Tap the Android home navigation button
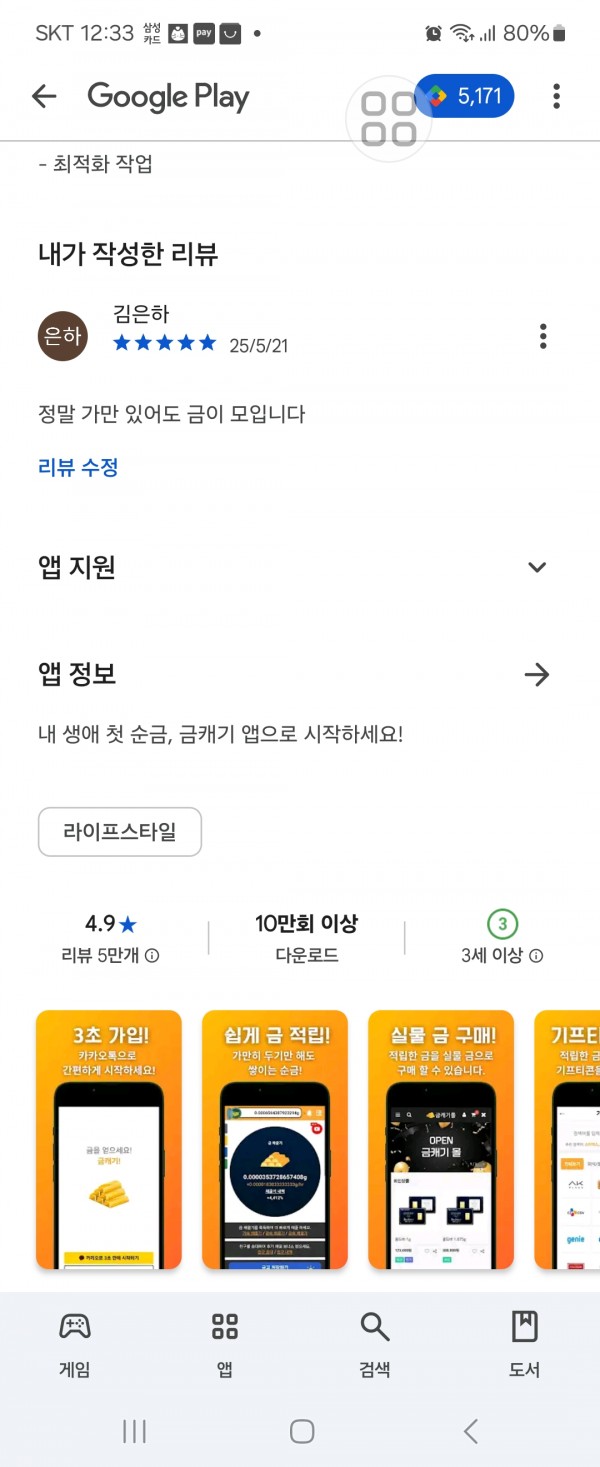 [302, 1431]
